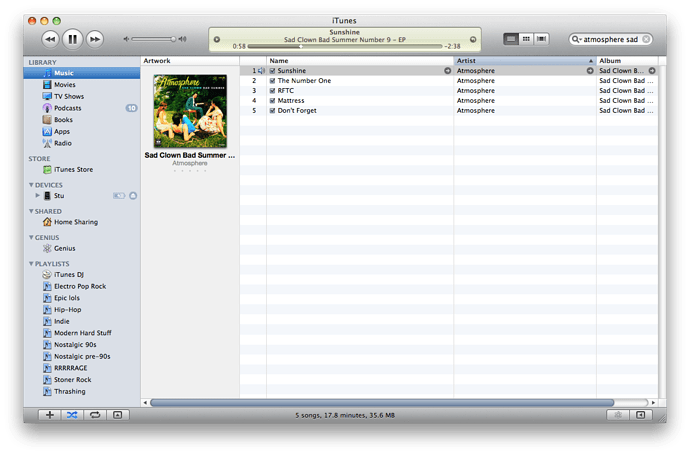The width and height of the screenshot is (690, 454).
Task: Collapse the Devices section
Action: pyautogui.click(x=31, y=185)
